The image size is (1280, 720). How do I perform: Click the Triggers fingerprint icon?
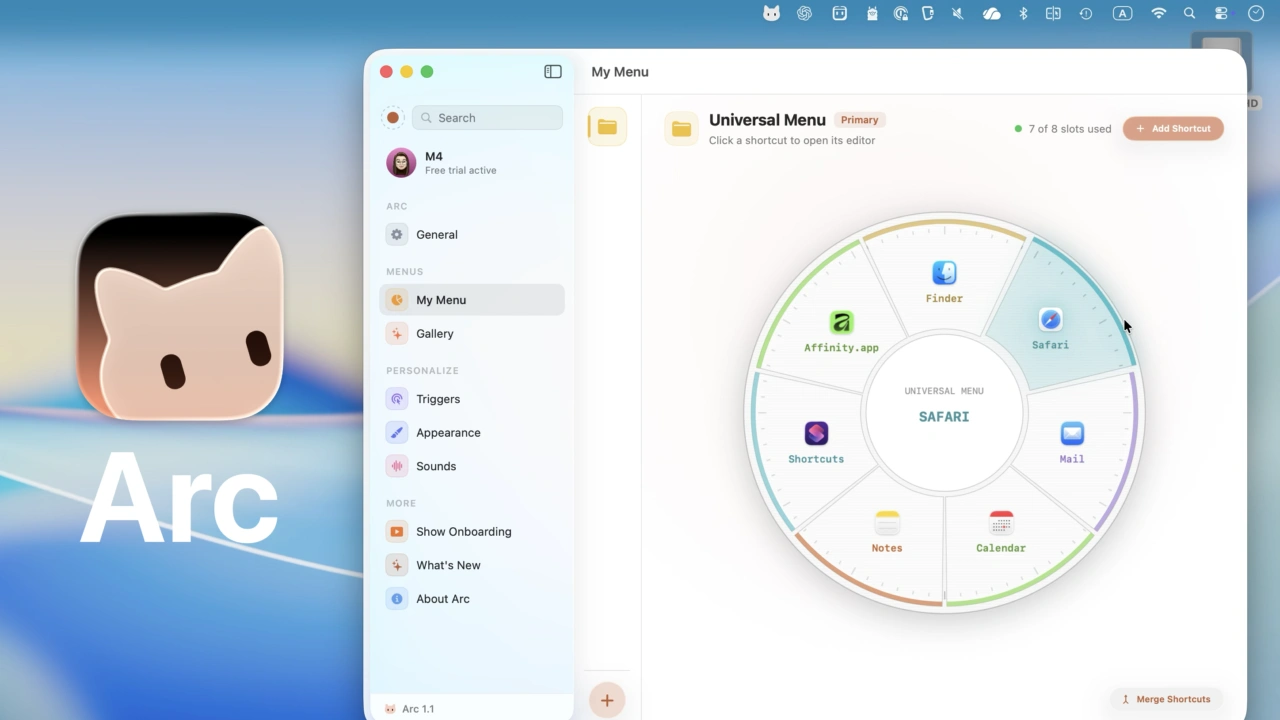click(397, 399)
